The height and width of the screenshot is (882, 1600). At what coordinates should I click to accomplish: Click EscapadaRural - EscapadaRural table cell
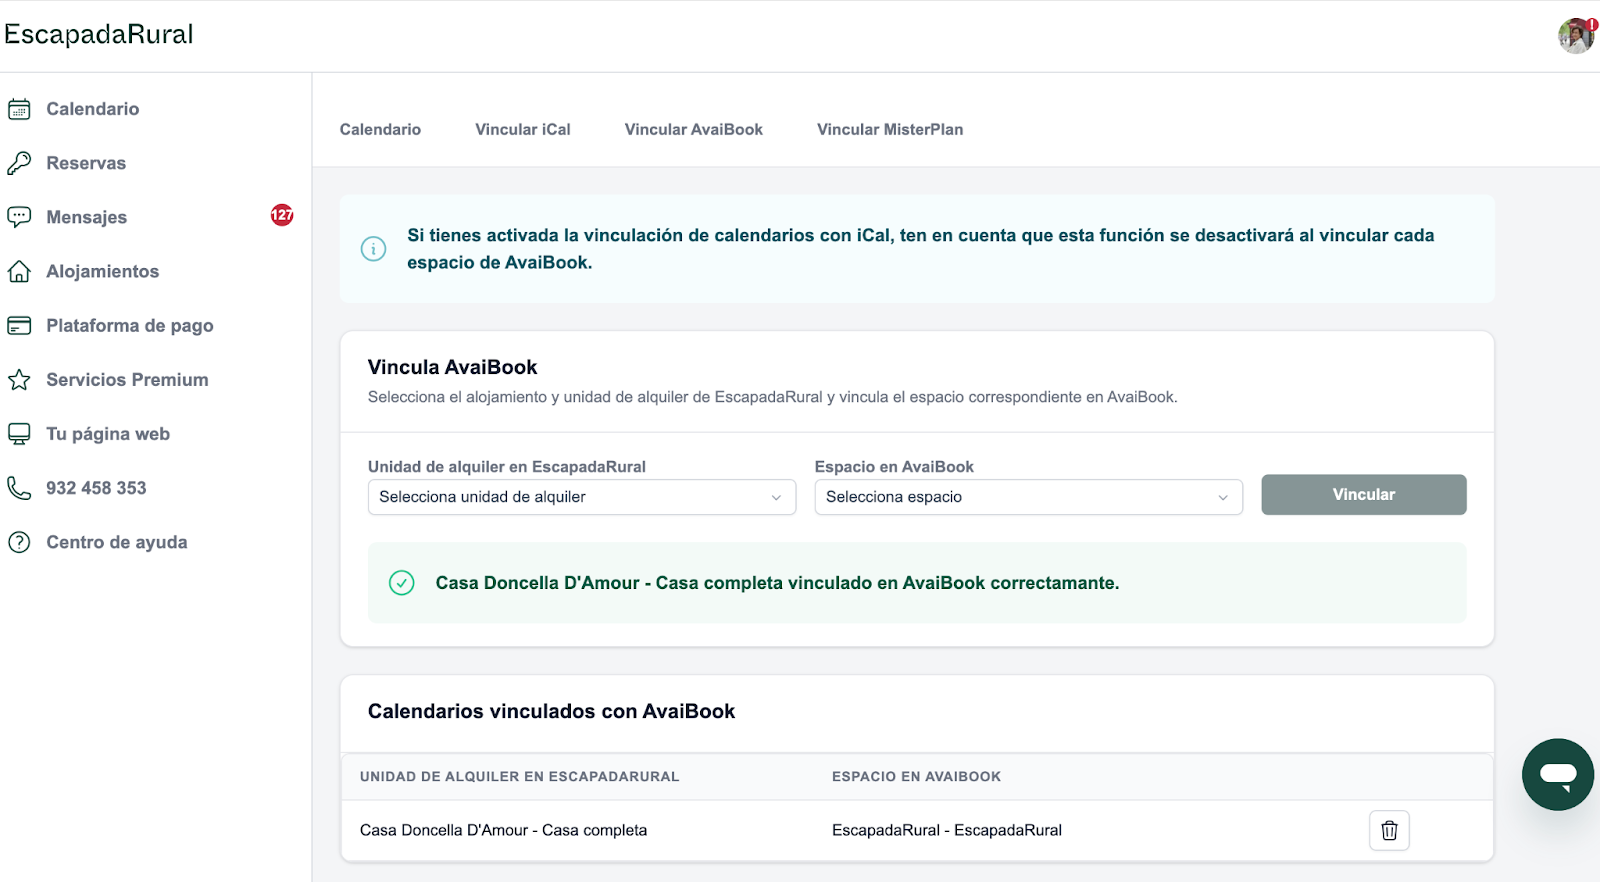[947, 830]
